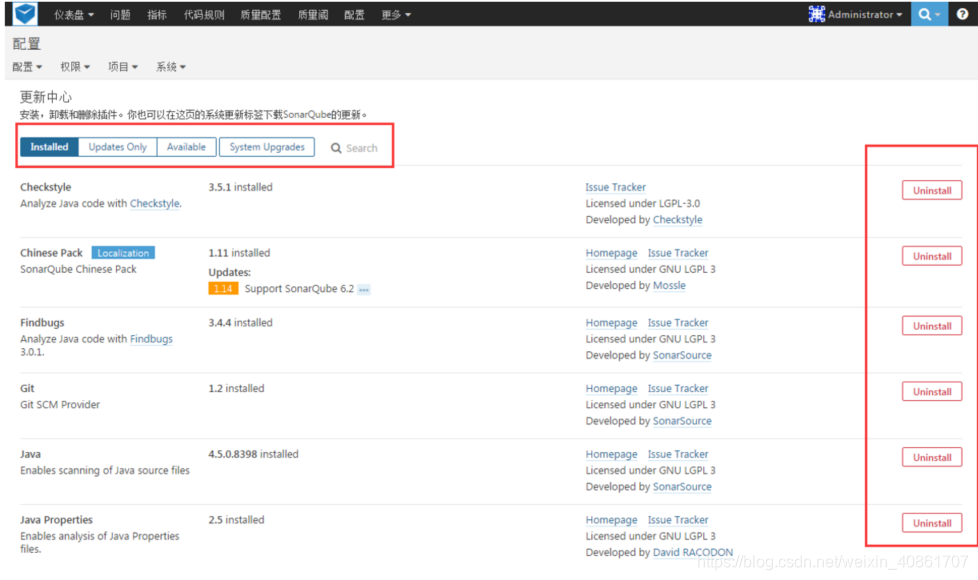Open 质量阈 in top navigation
The width and height of the screenshot is (978, 580).
tap(313, 15)
